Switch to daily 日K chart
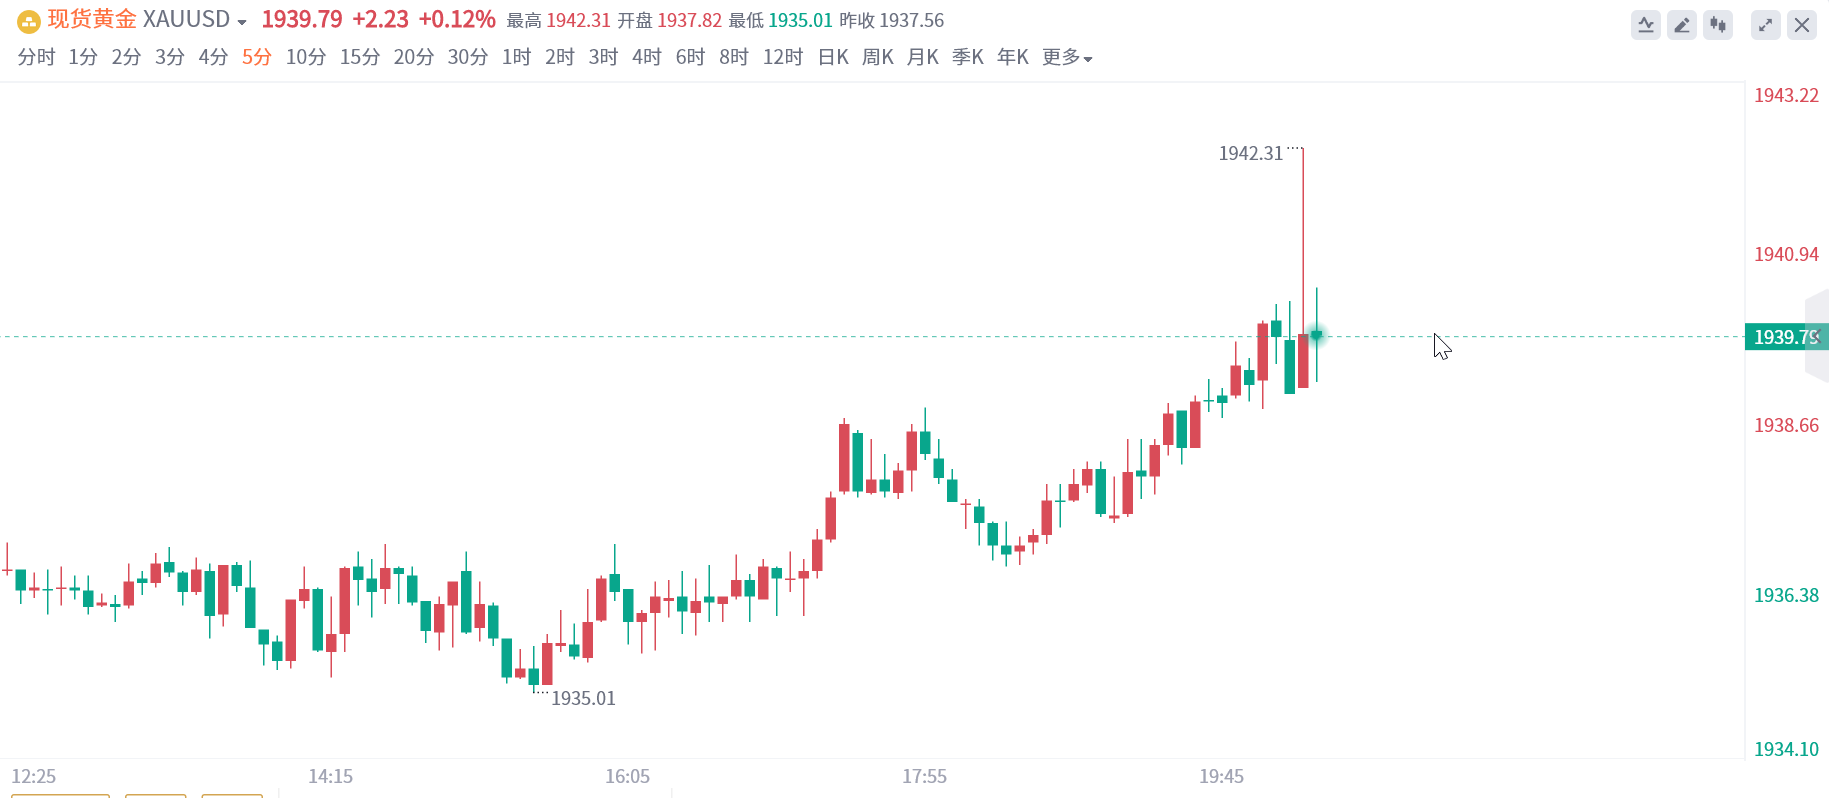The image size is (1829, 798). tap(833, 57)
